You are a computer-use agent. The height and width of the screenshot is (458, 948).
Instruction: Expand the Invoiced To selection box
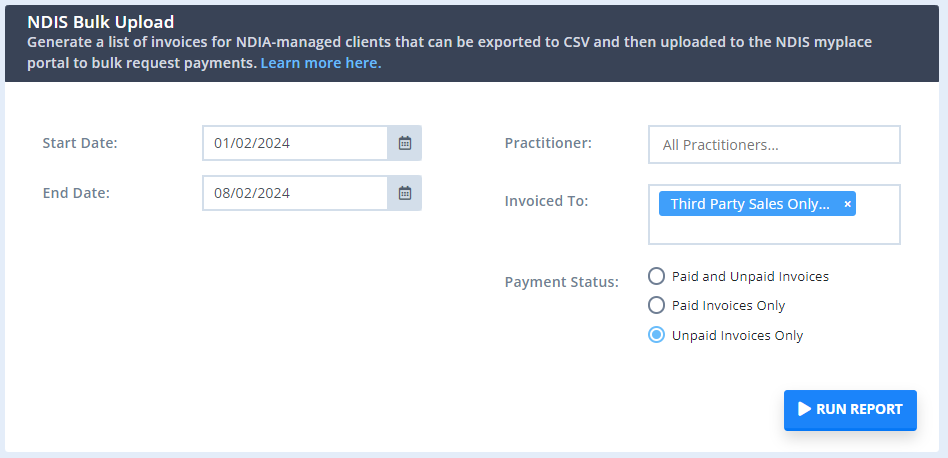tap(774, 230)
